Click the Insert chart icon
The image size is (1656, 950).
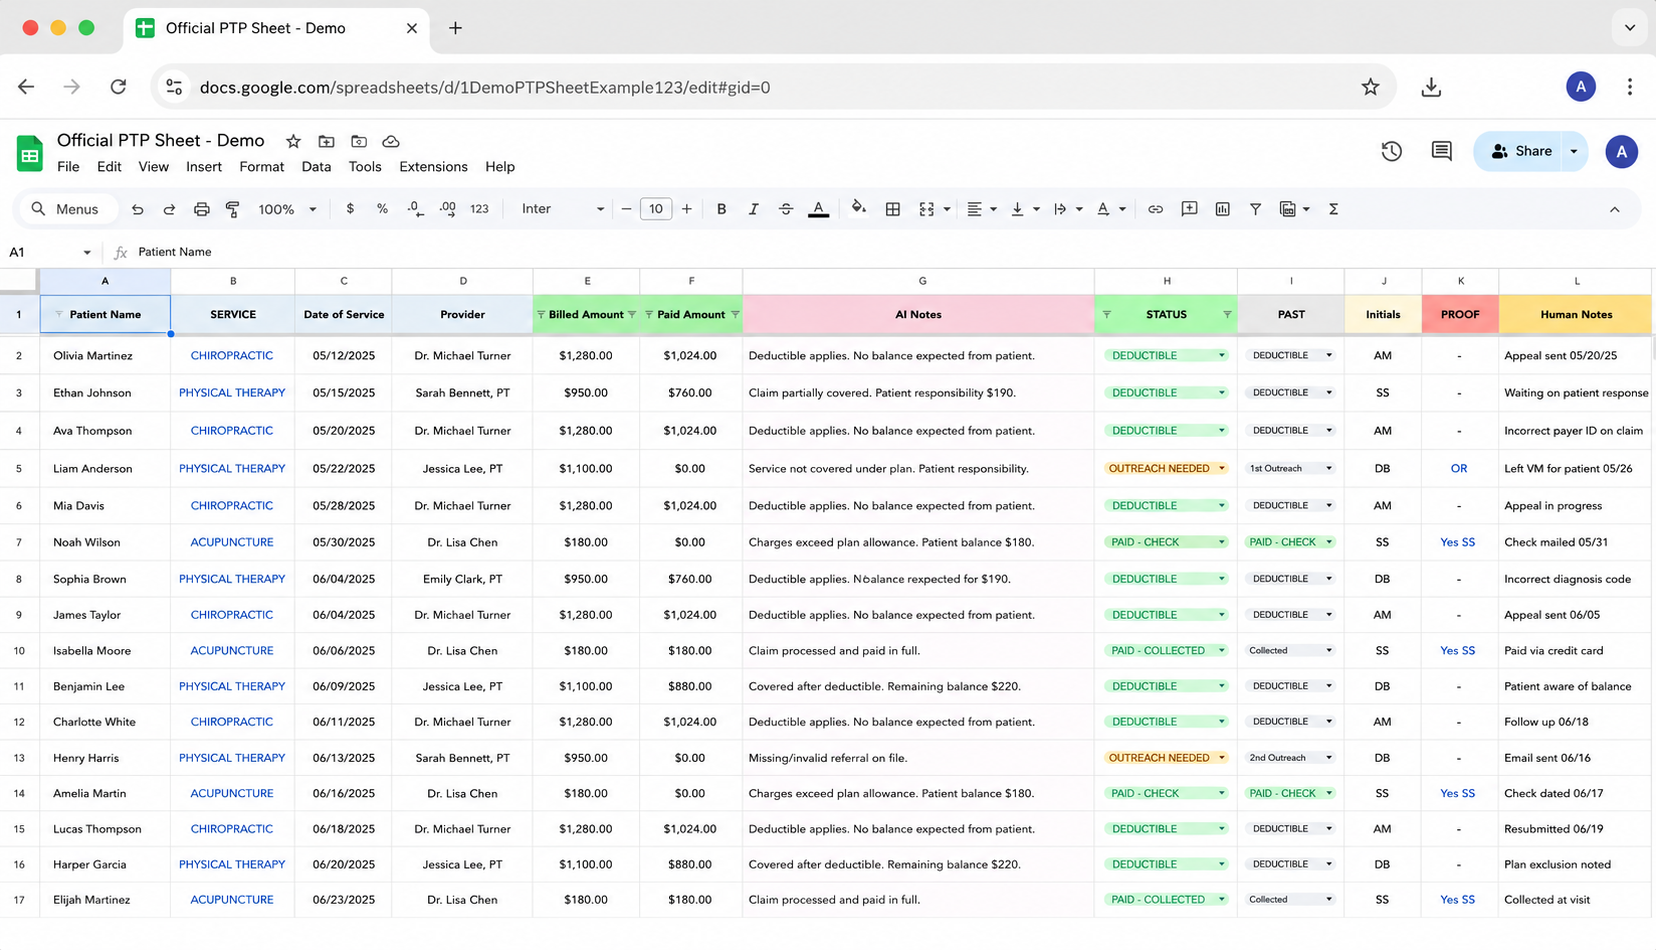click(1222, 209)
